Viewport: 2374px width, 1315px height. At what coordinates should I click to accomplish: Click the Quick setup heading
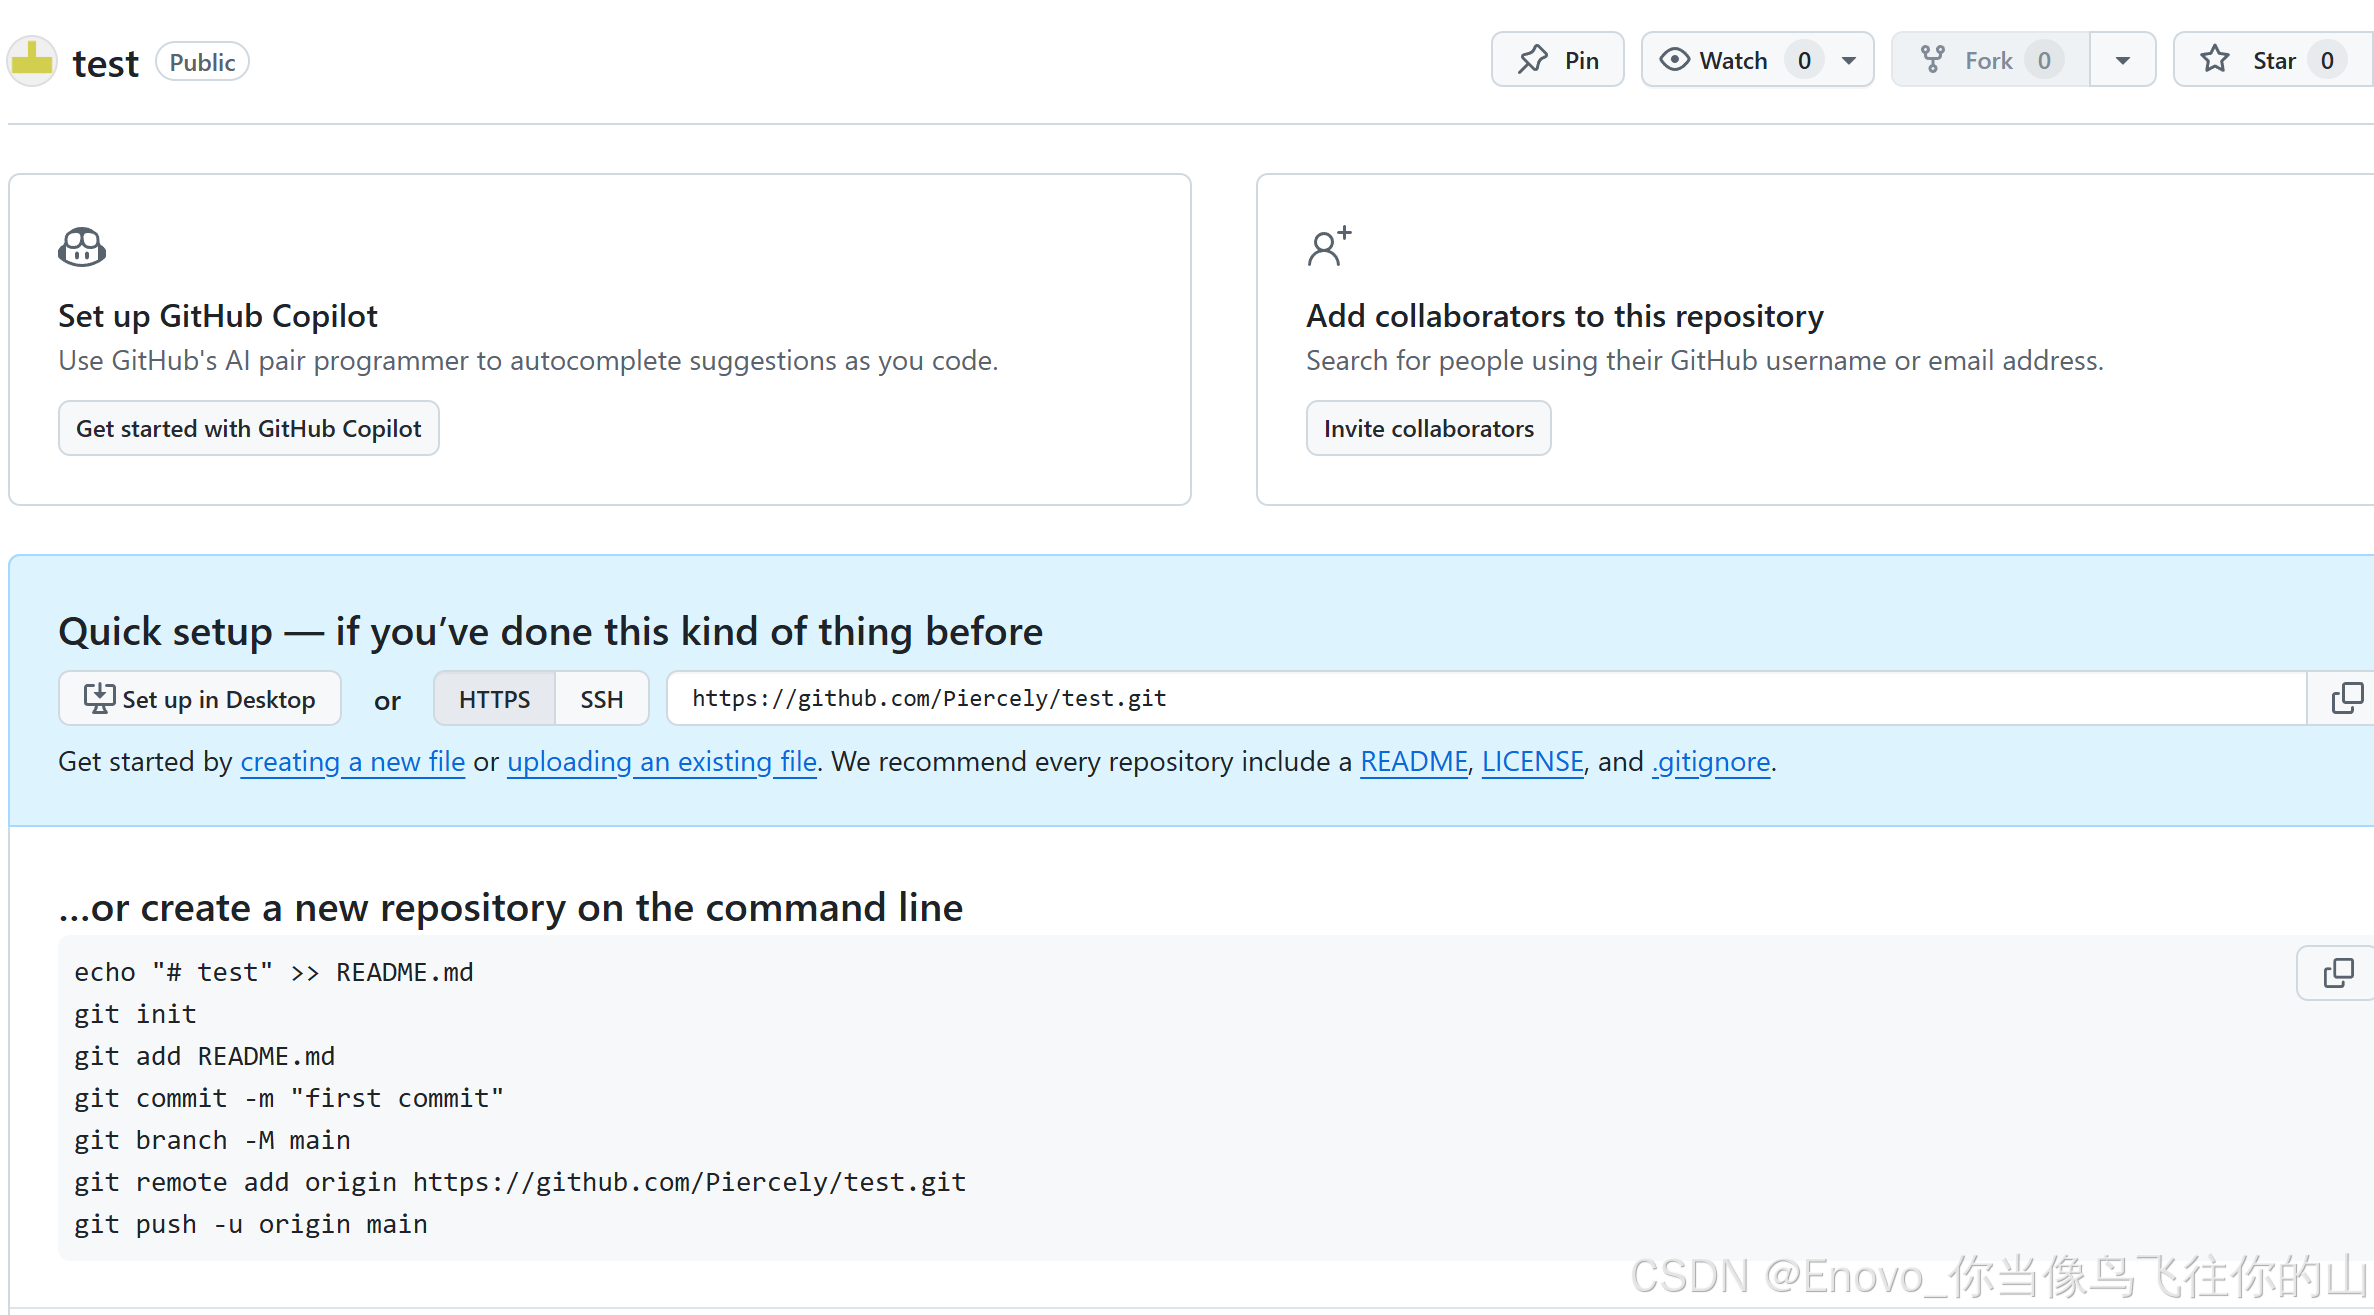click(x=551, y=632)
